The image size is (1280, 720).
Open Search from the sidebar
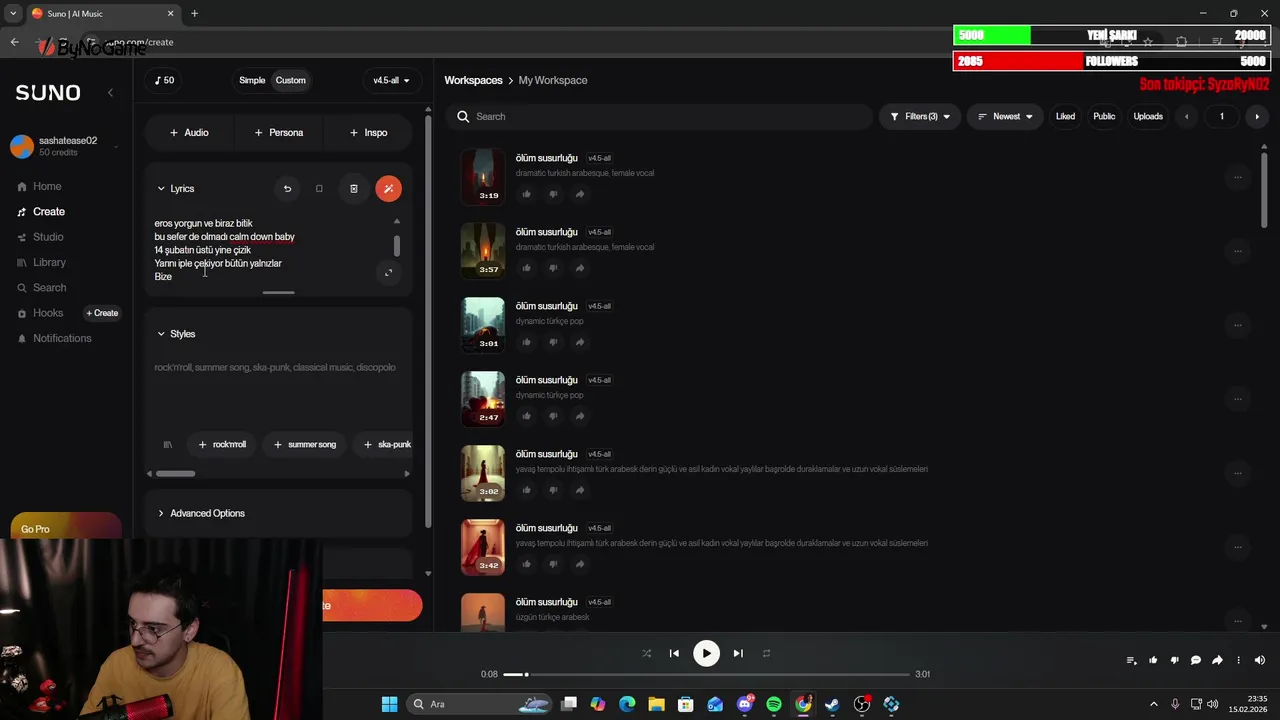tap(49, 288)
